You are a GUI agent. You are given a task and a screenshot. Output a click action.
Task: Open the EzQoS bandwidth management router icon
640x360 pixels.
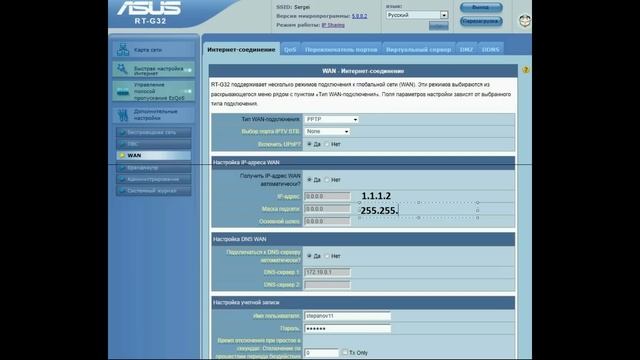[x=123, y=91]
